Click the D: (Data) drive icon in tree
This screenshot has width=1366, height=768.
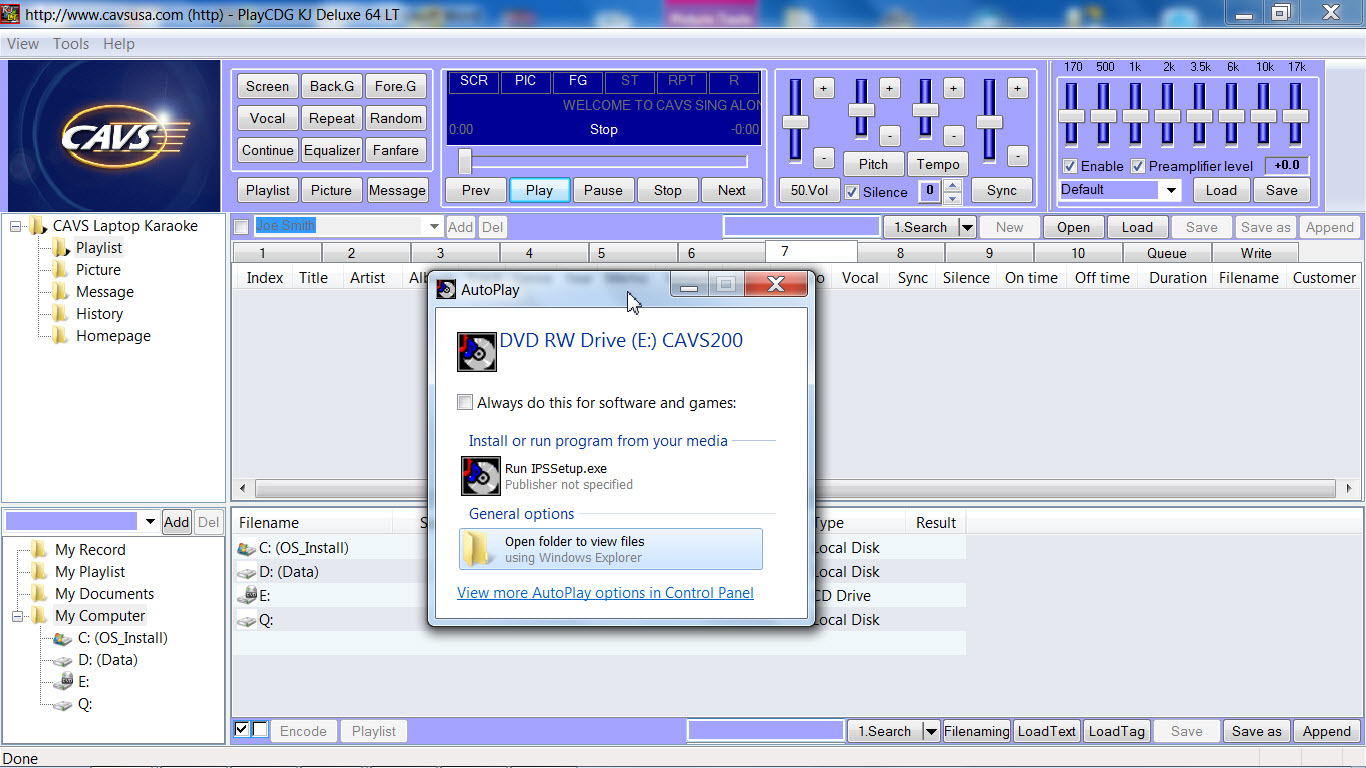click(x=63, y=660)
